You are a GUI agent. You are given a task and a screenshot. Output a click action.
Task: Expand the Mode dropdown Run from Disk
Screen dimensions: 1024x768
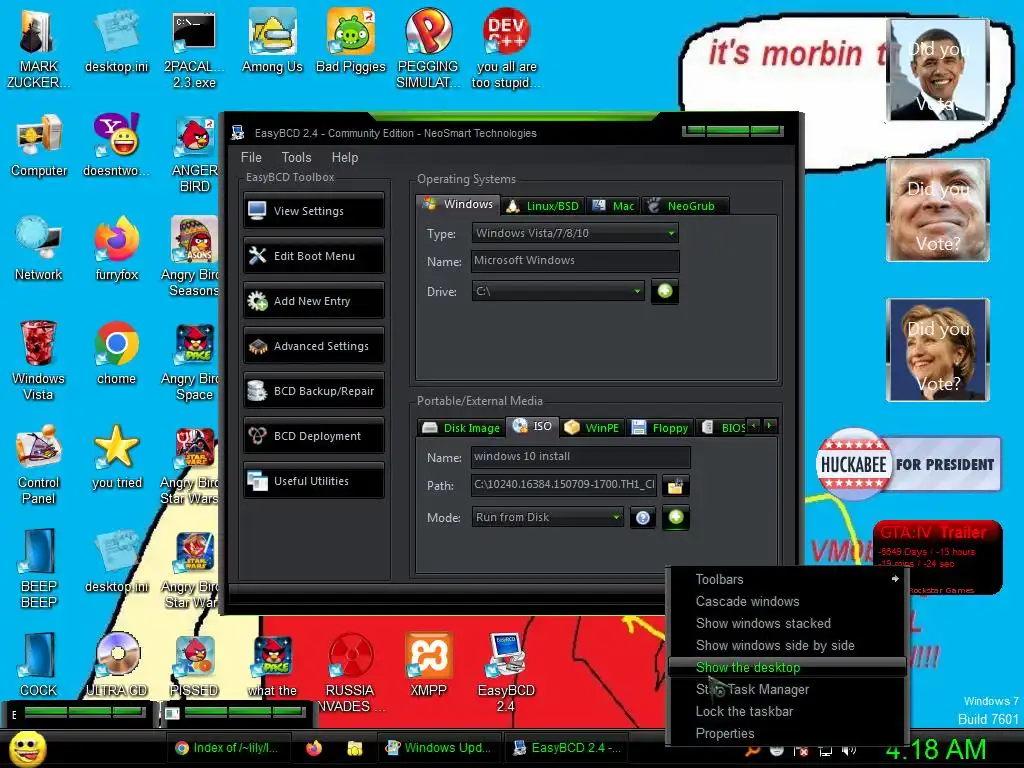click(x=547, y=517)
